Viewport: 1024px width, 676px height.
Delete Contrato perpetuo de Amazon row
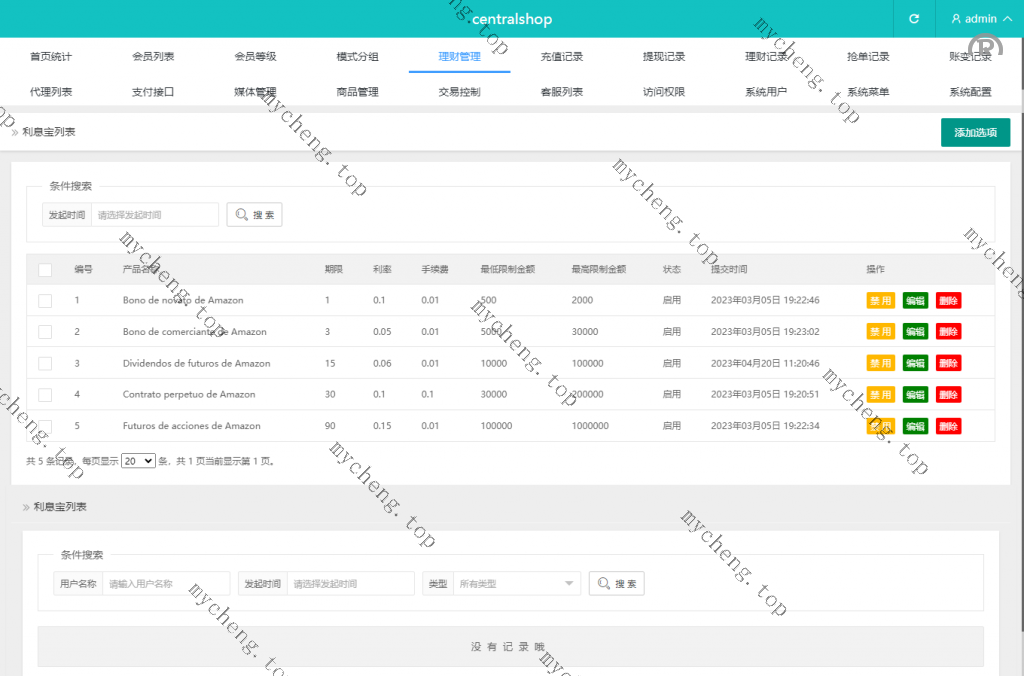[948, 395]
